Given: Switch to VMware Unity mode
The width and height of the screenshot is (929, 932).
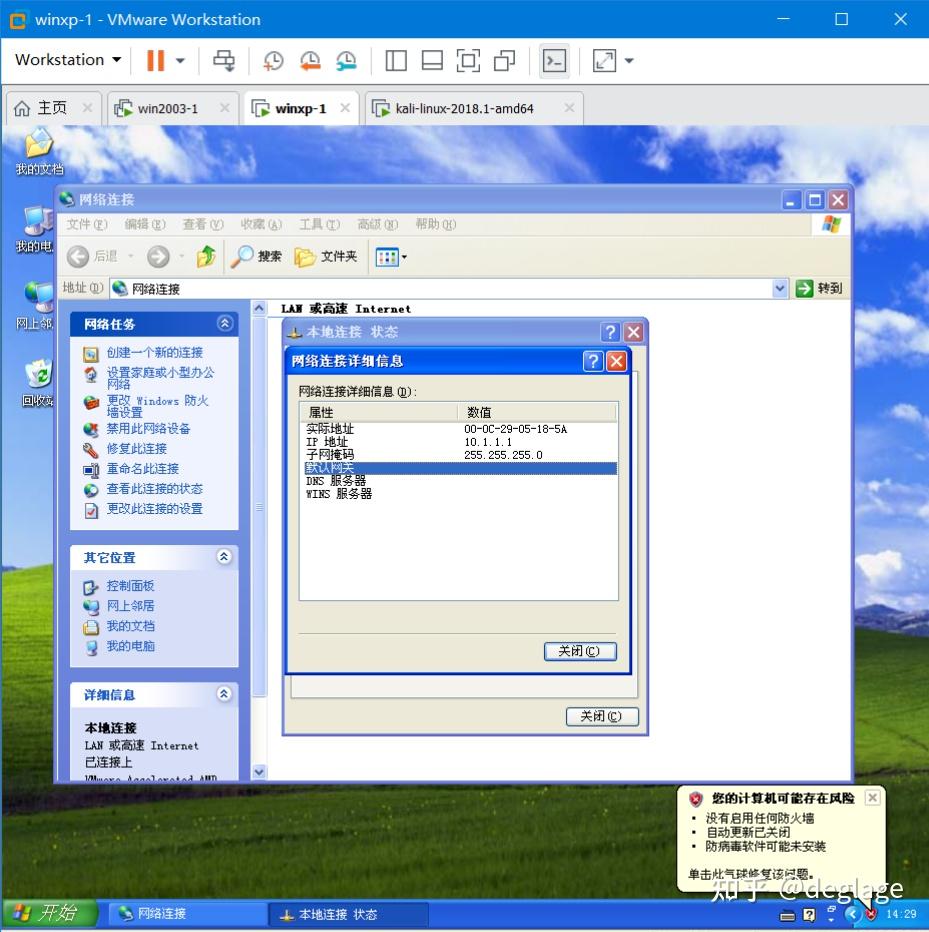Looking at the screenshot, I should pyautogui.click(x=505, y=60).
